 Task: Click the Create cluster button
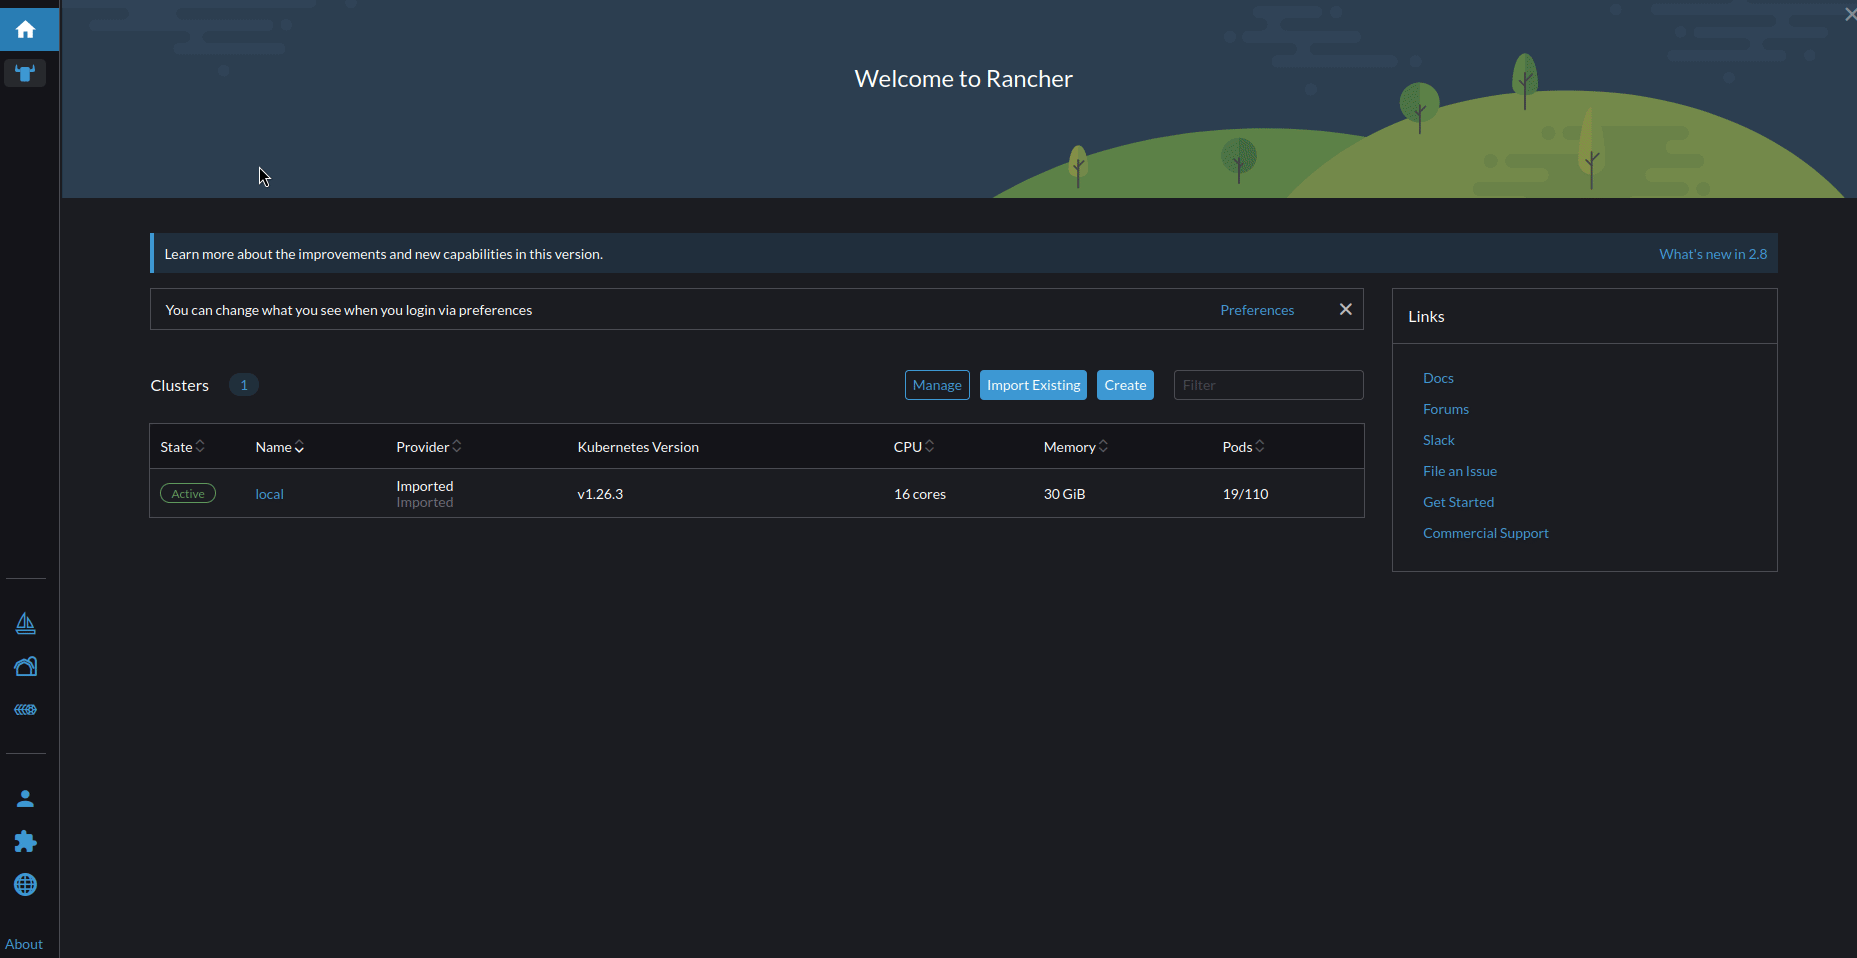(1124, 384)
